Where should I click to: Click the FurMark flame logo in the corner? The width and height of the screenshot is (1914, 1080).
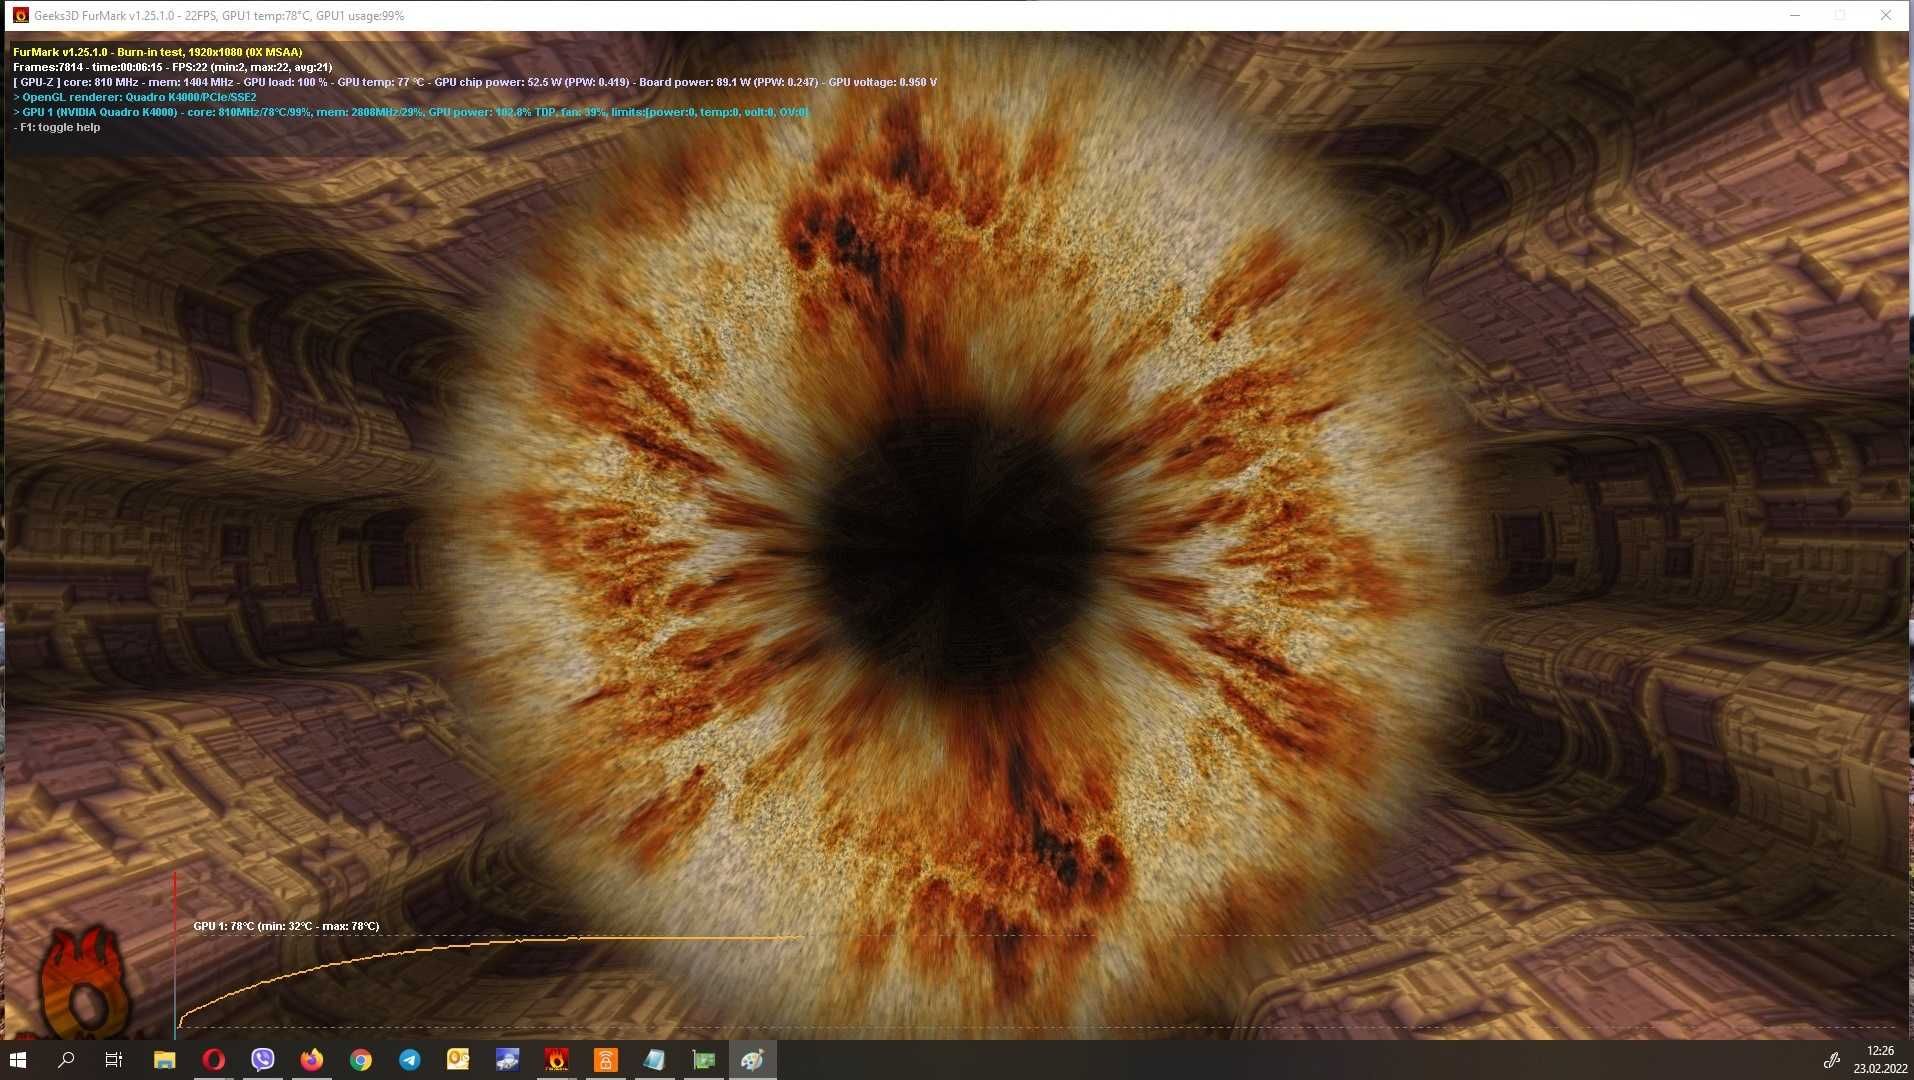[83, 983]
